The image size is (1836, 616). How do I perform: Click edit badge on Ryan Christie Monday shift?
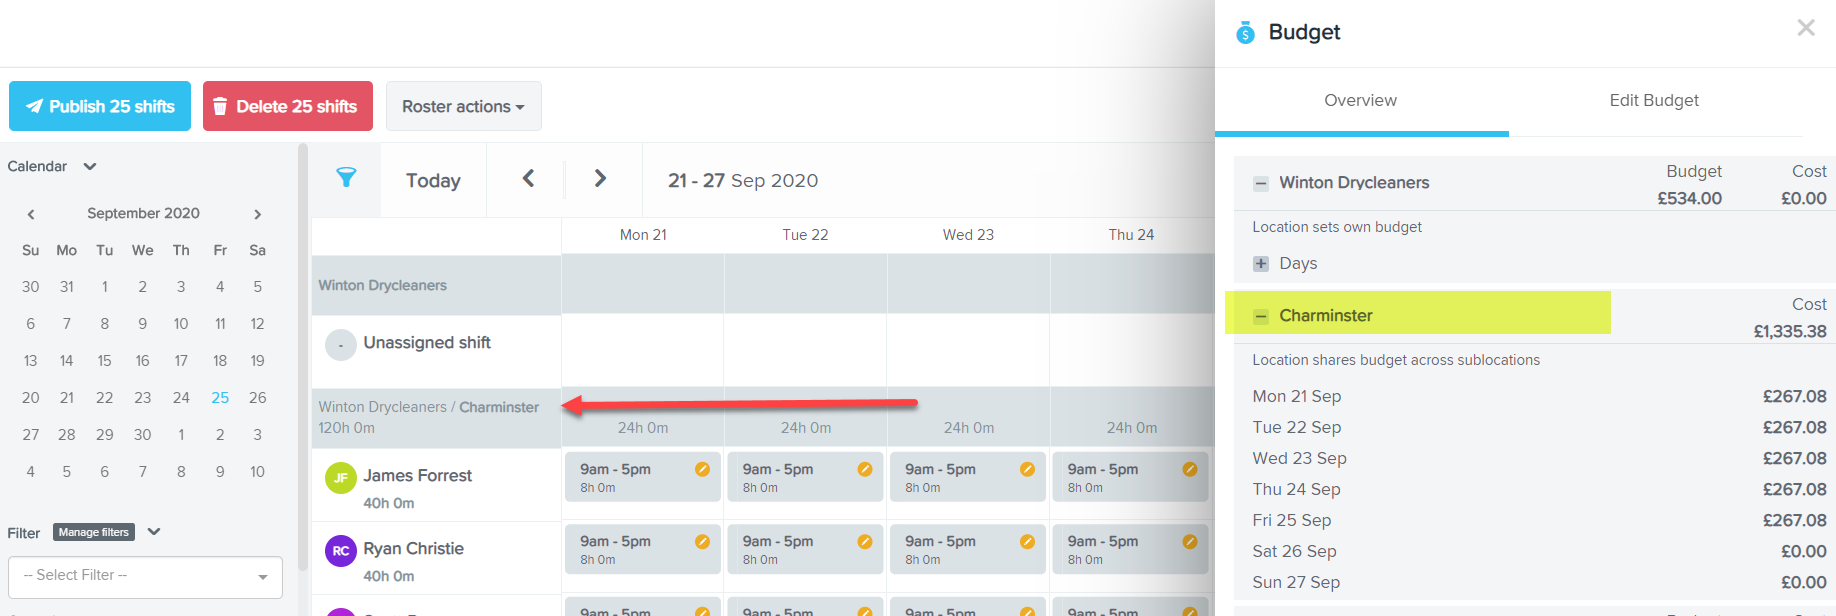(x=702, y=541)
